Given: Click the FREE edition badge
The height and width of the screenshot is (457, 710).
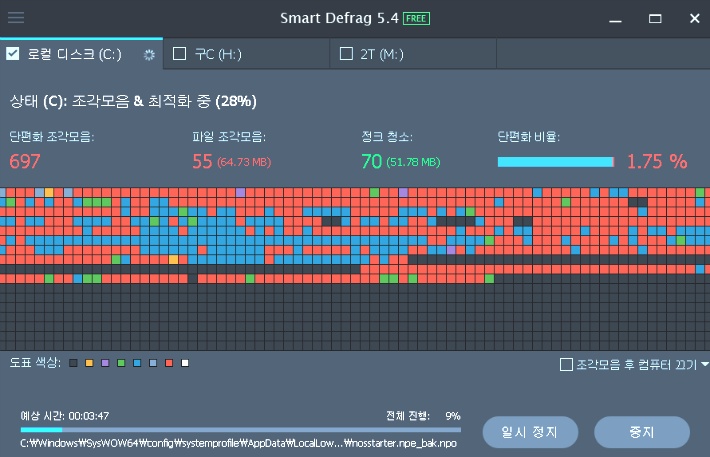Looking at the screenshot, I should tap(416, 19).
